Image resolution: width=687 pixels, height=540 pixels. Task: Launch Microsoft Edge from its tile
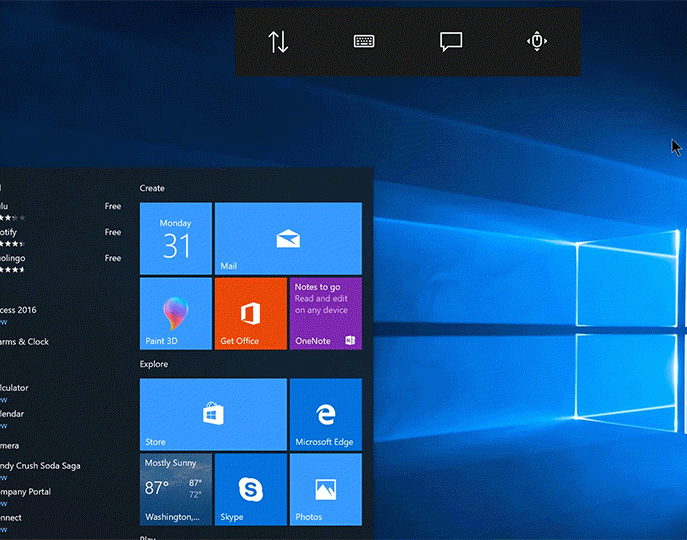coord(325,414)
